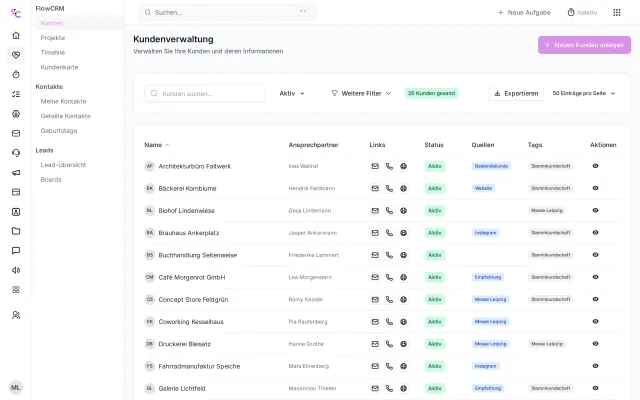The height and width of the screenshot is (400, 640).
Task: Open the mail envelope icon in the left rail
Action: (x=16, y=133)
